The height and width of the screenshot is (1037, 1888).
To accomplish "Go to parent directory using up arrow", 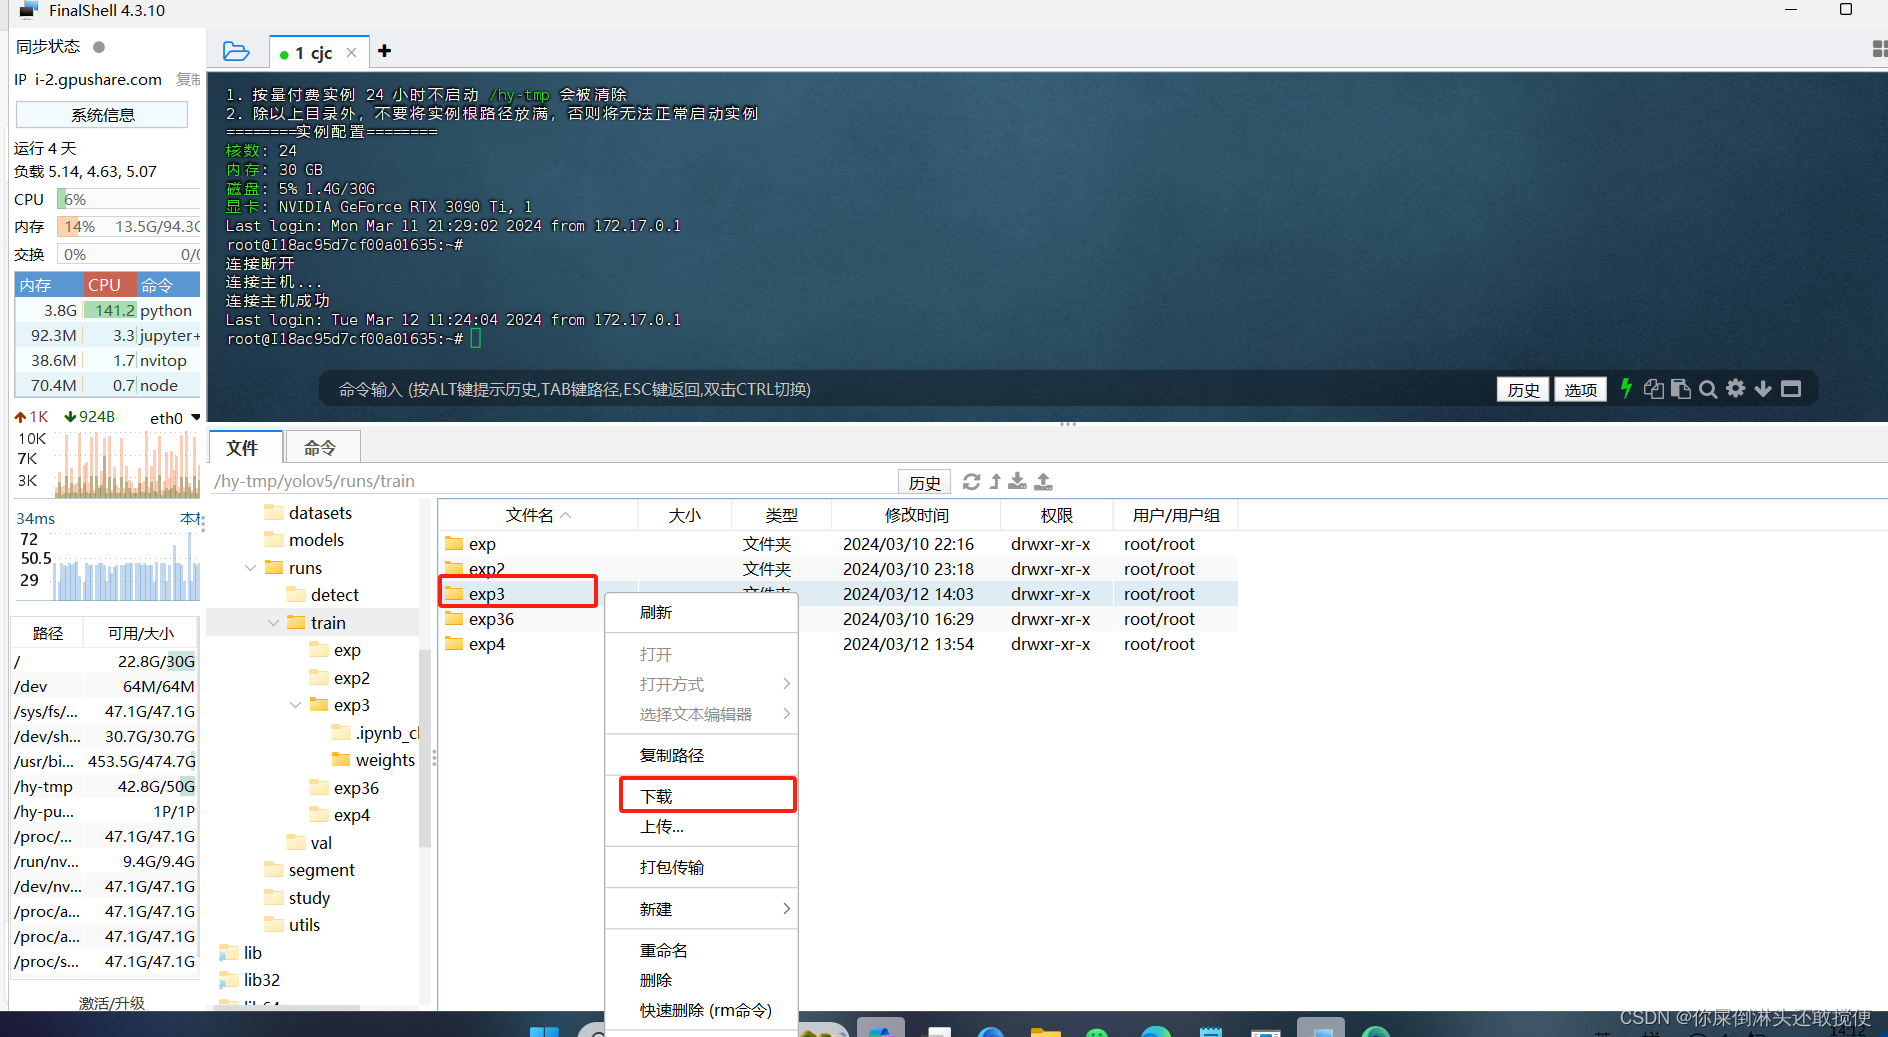I will [995, 482].
